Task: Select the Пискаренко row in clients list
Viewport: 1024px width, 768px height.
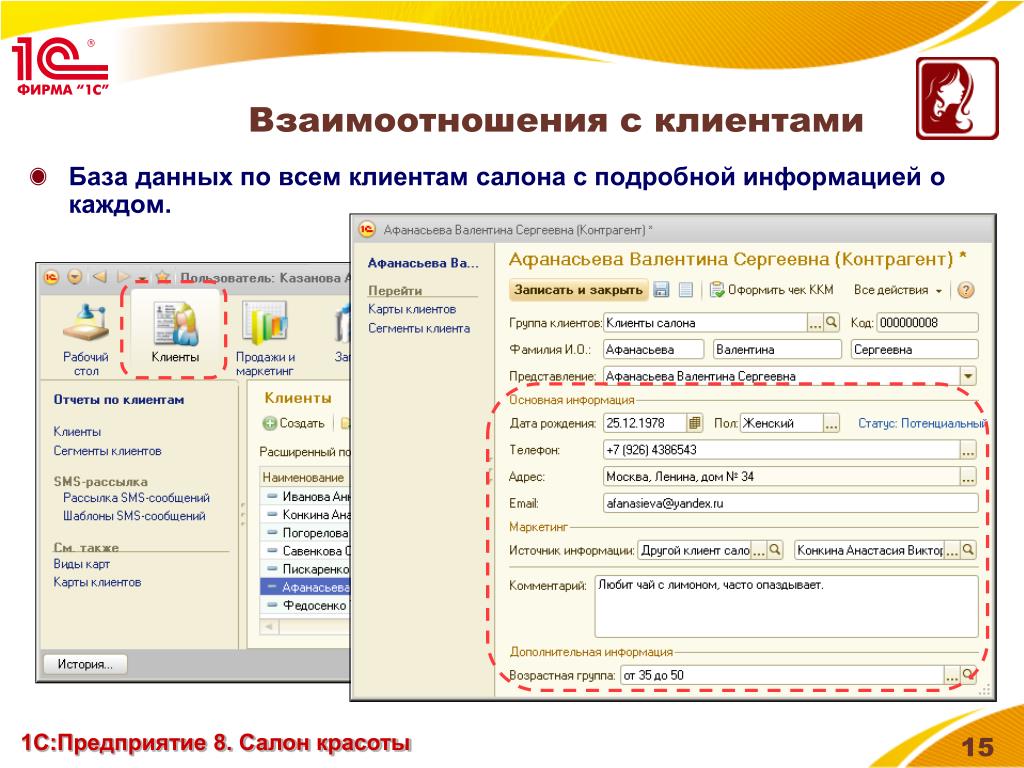Action: (306, 569)
